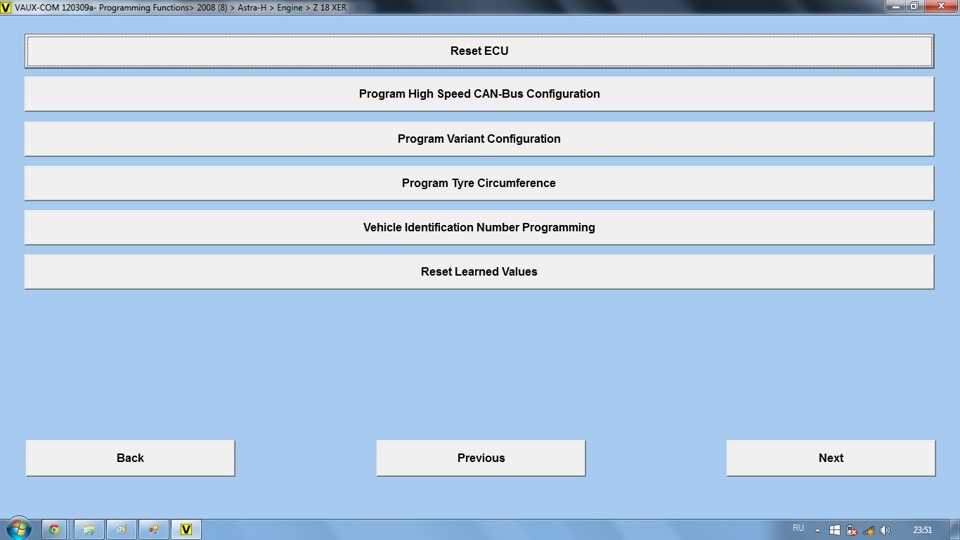The width and height of the screenshot is (960, 540).
Task: Choose Program Tyre Circumference option
Action: [x=479, y=183]
